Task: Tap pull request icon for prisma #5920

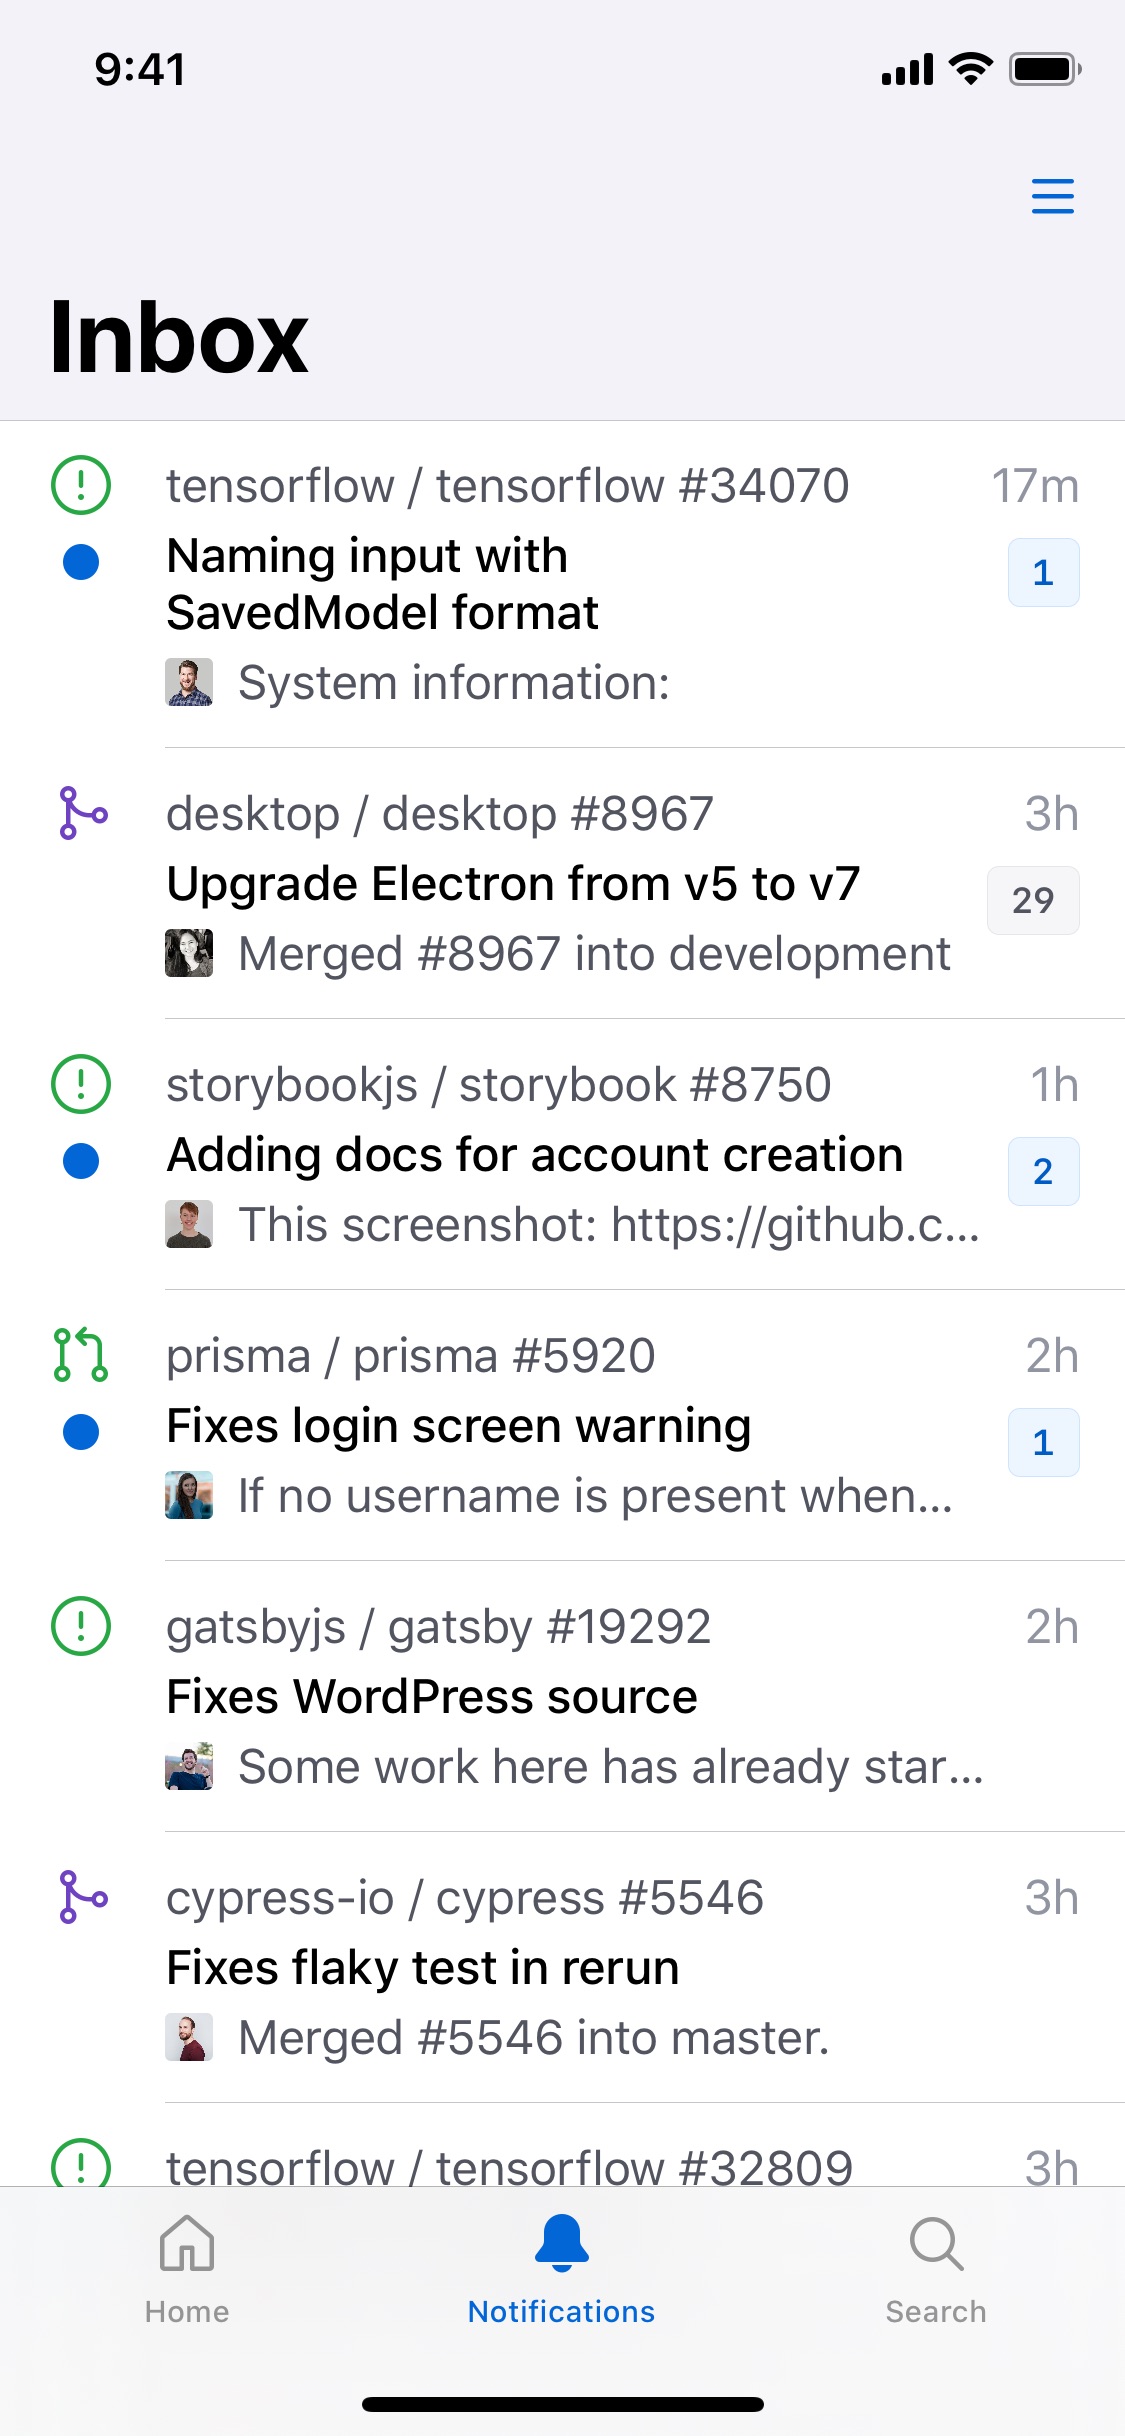Action: tap(80, 1355)
